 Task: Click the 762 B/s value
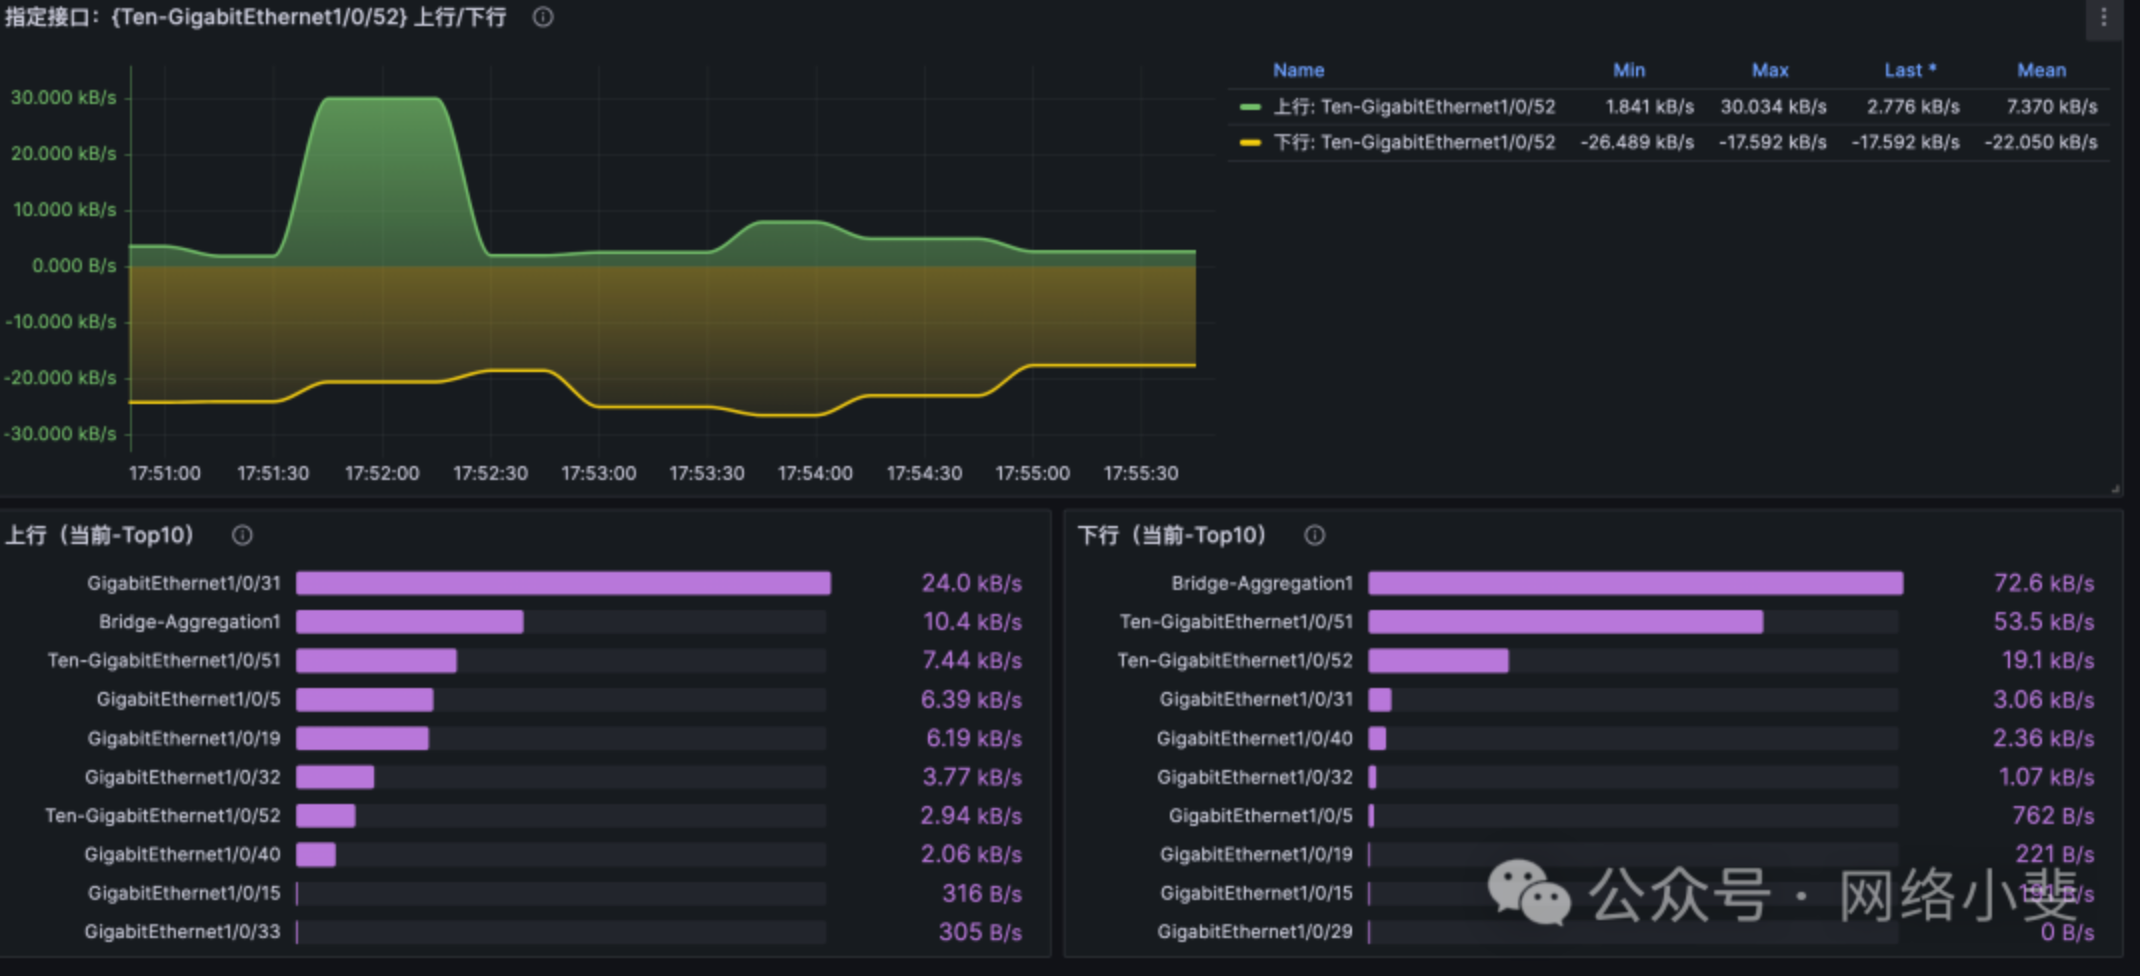tap(2053, 816)
